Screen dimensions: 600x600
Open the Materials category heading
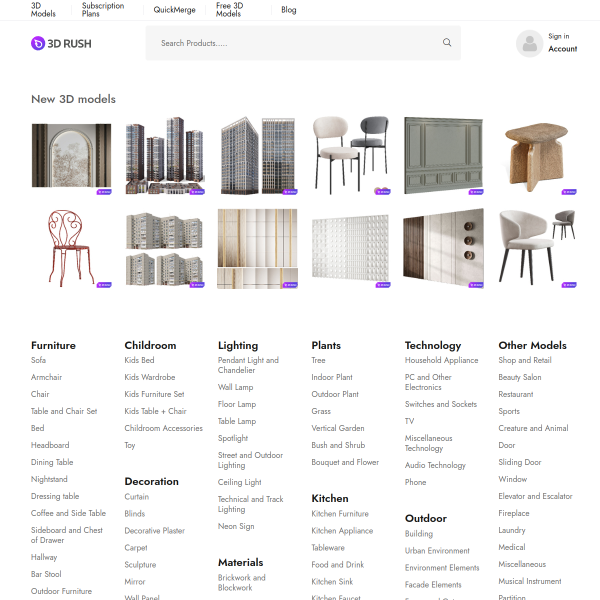pyautogui.click(x=241, y=562)
